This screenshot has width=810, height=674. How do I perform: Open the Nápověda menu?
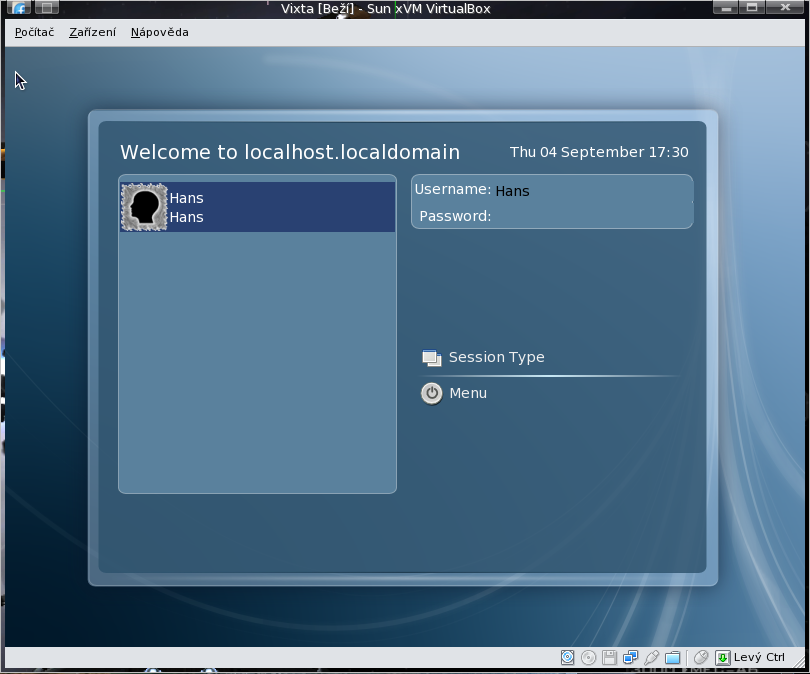pyautogui.click(x=160, y=32)
